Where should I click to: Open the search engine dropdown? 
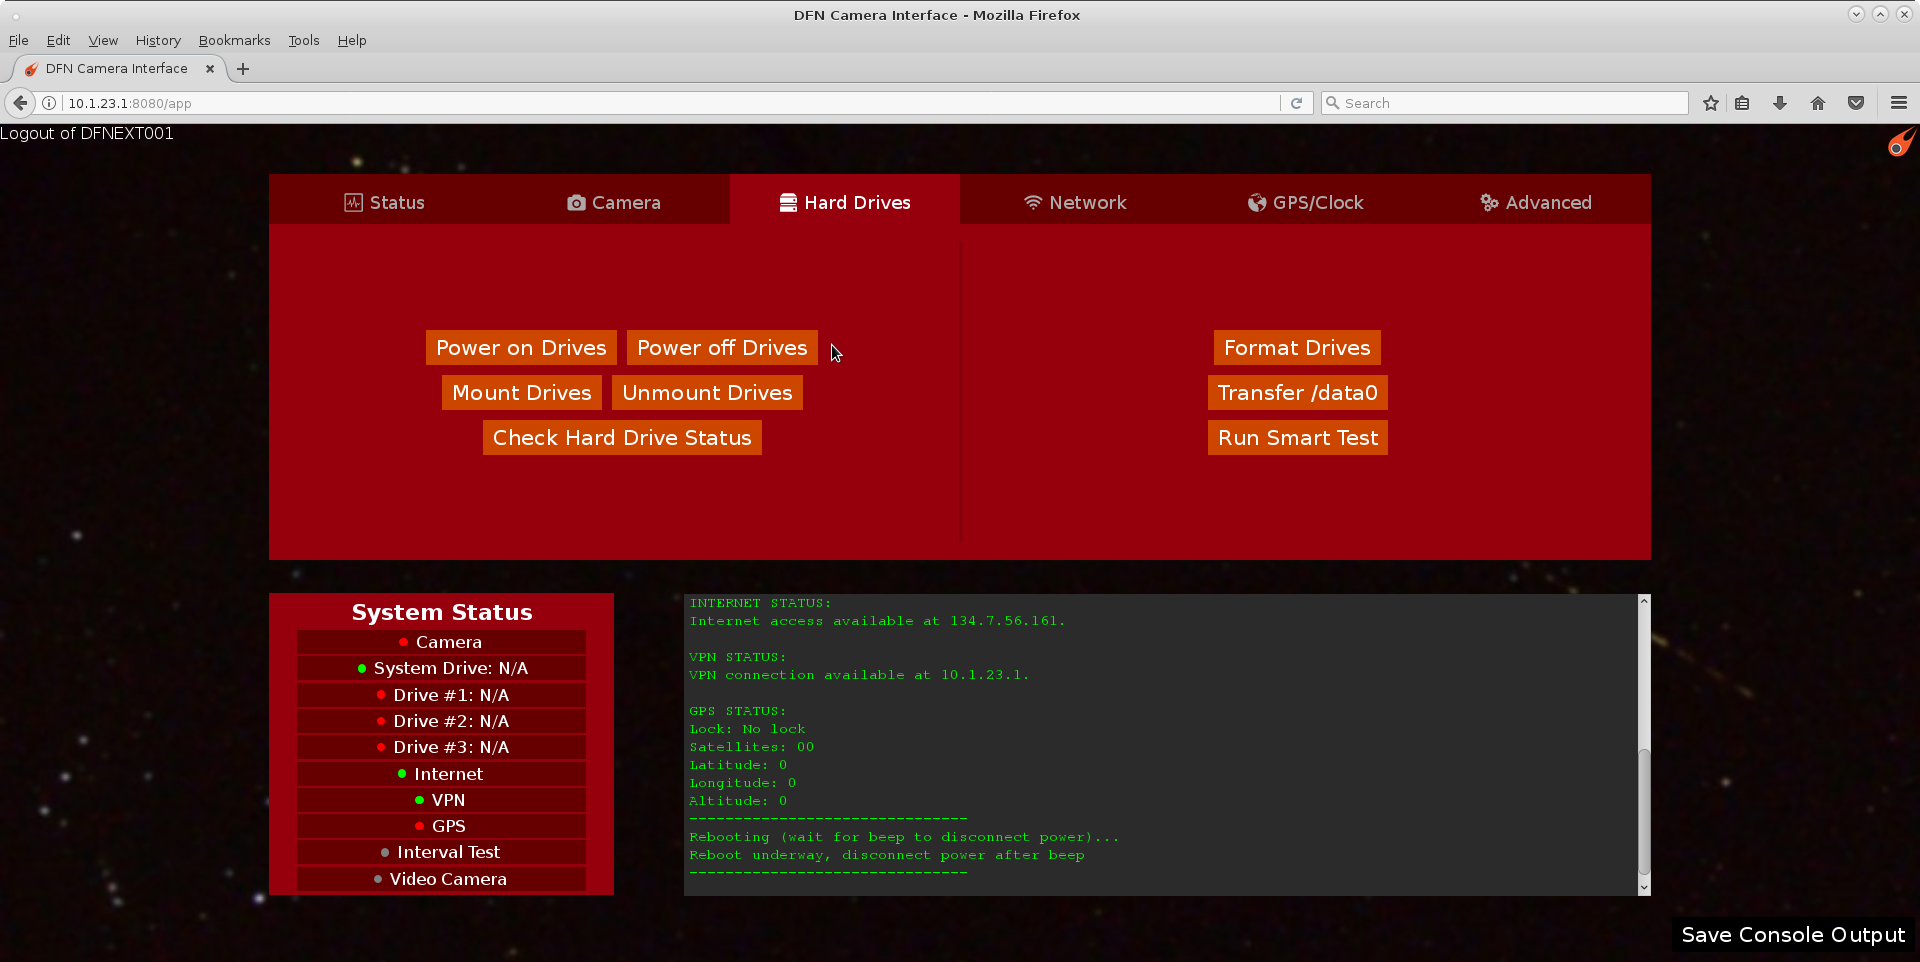1332,103
